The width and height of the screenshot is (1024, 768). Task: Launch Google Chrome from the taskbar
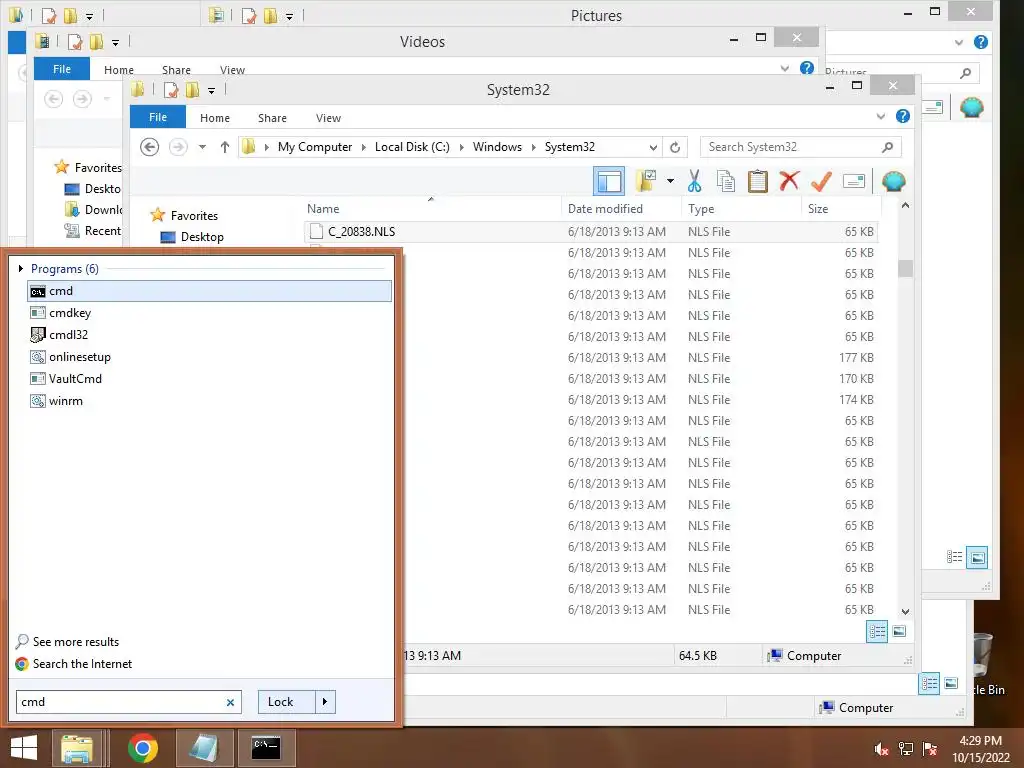click(x=142, y=748)
